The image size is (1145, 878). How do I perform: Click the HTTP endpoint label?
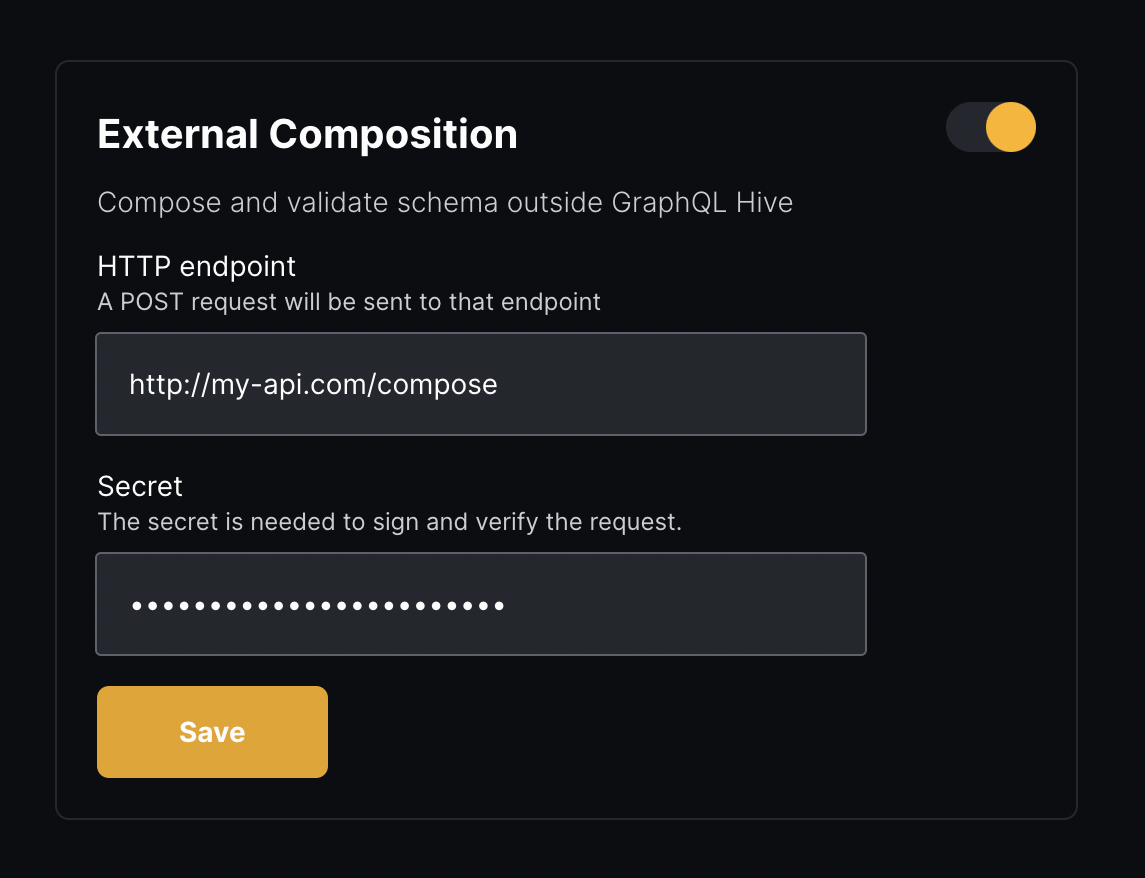196,267
